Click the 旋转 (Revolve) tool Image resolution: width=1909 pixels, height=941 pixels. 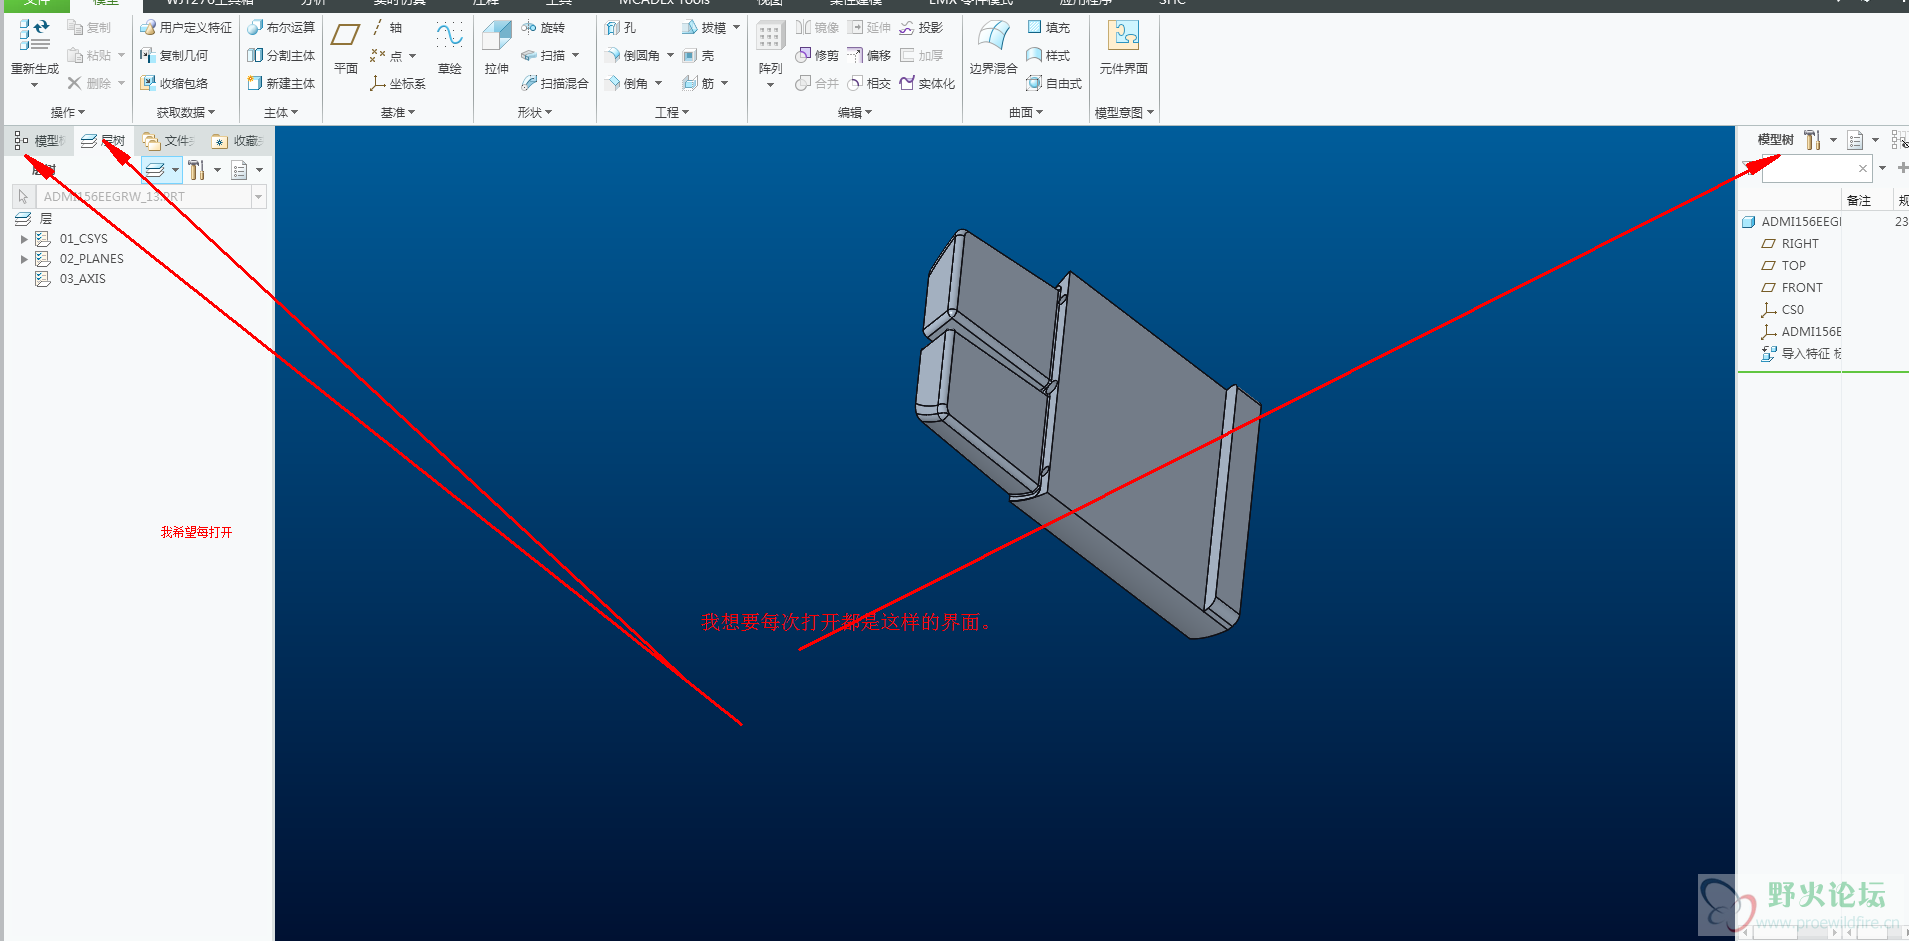tap(543, 28)
